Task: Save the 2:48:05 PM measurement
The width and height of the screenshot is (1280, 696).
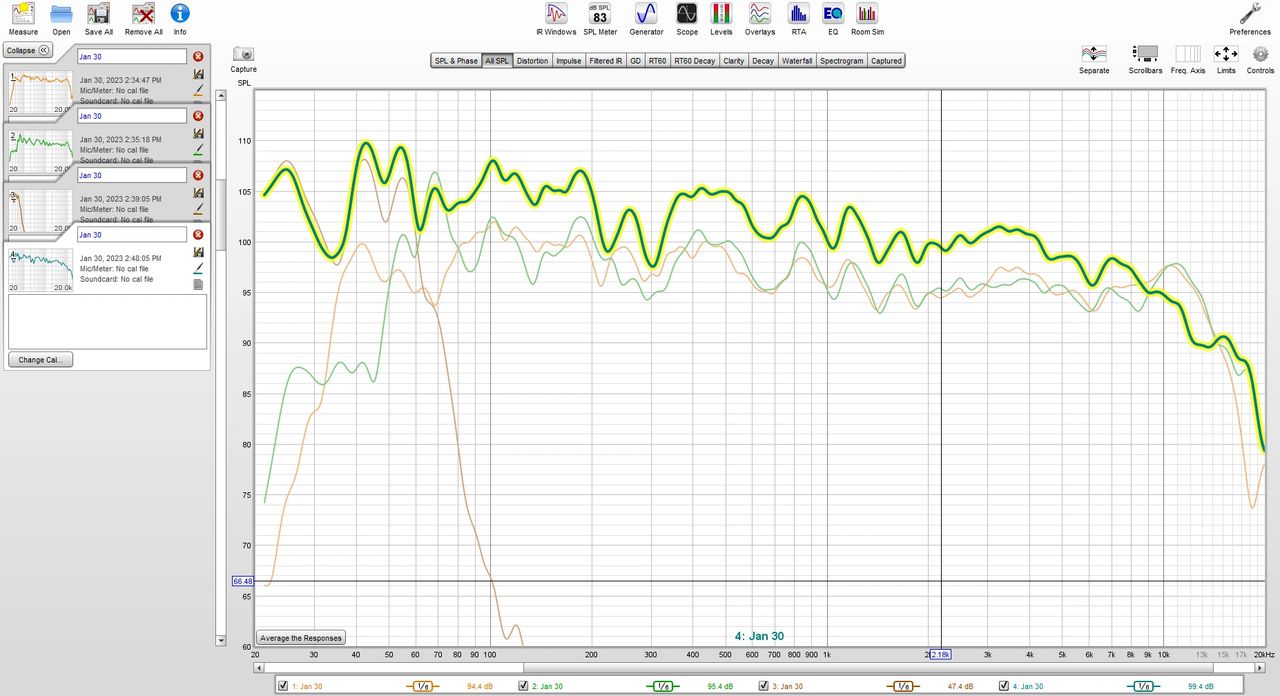Action: [198, 252]
